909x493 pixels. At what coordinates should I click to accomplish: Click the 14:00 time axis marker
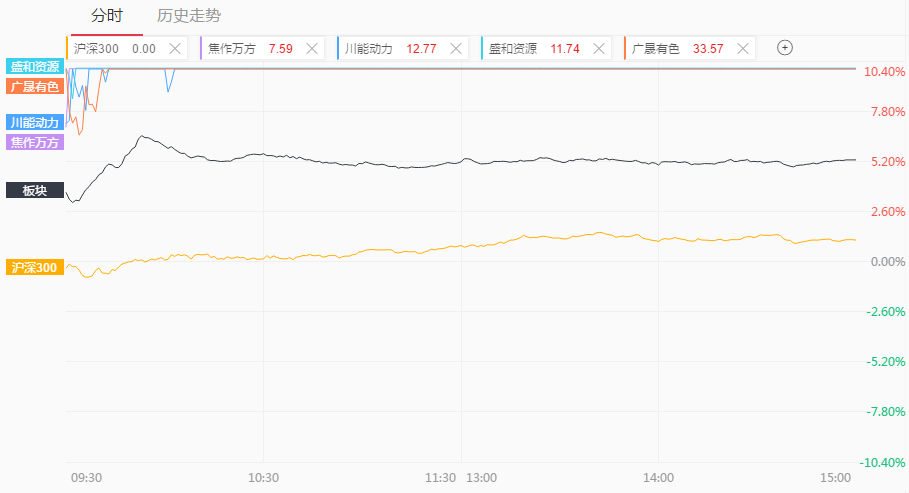658,477
